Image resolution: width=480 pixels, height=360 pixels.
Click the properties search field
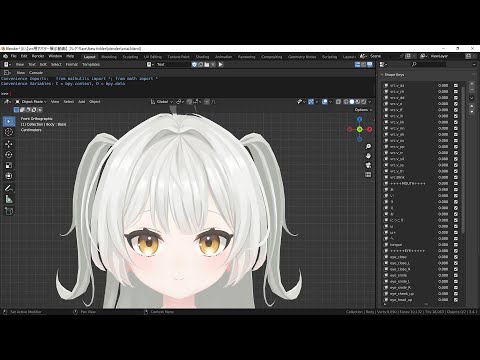[429, 64]
